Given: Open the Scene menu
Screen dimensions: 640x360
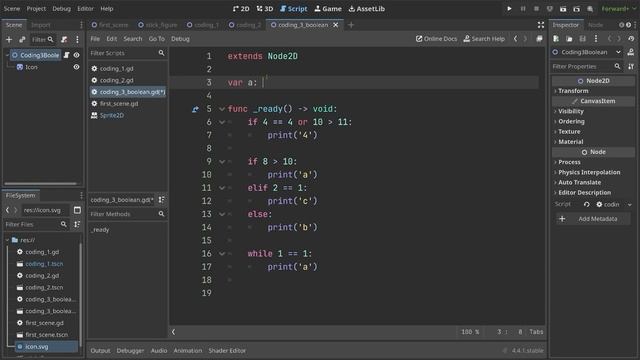Looking at the screenshot, I should [12, 9].
